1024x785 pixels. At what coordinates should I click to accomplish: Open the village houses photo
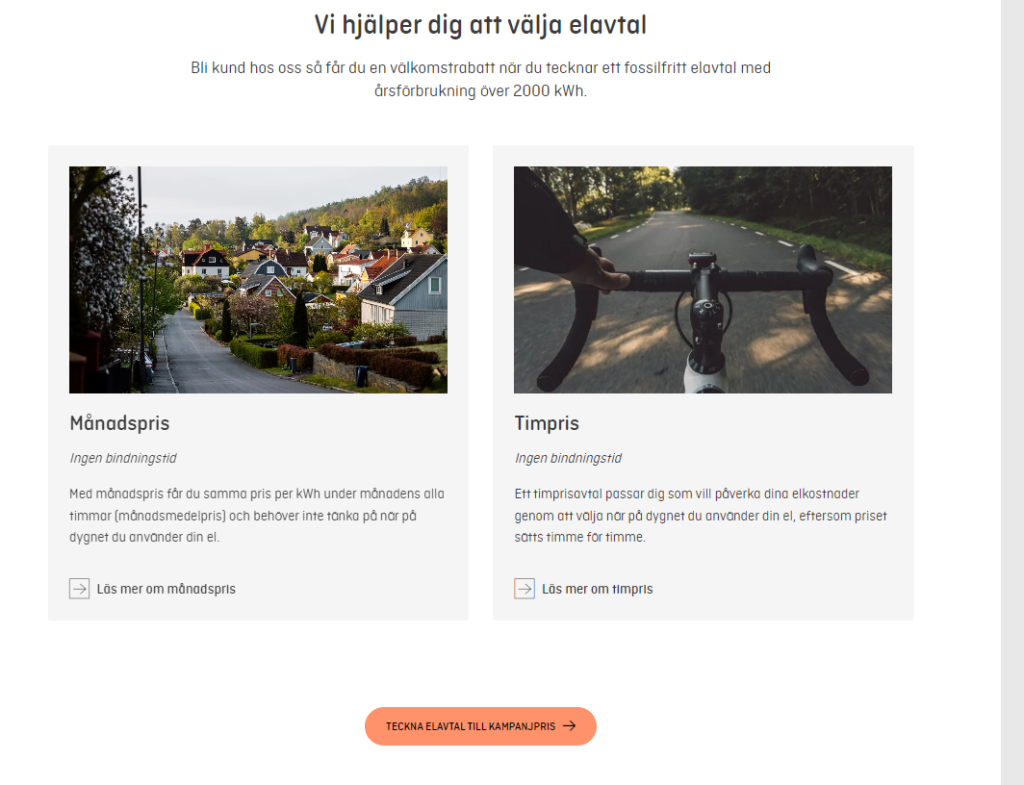[258, 280]
